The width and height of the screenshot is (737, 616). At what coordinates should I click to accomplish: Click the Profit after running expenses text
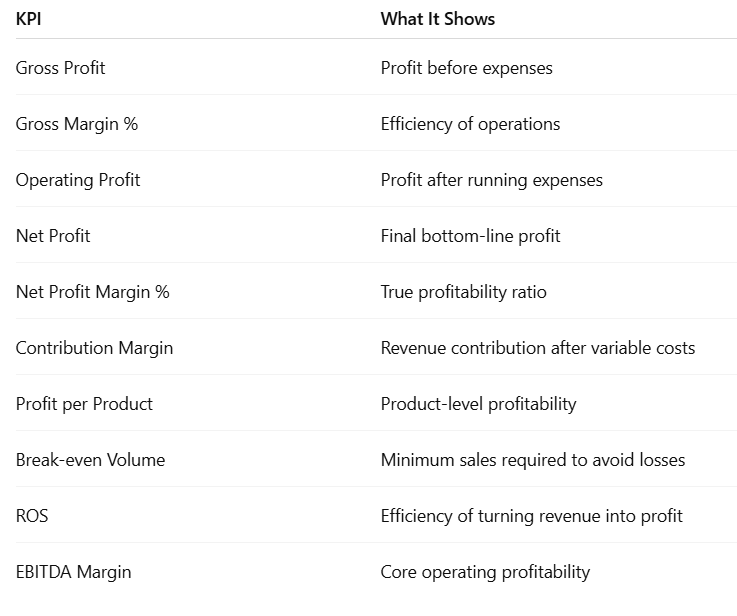pyautogui.click(x=491, y=180)
